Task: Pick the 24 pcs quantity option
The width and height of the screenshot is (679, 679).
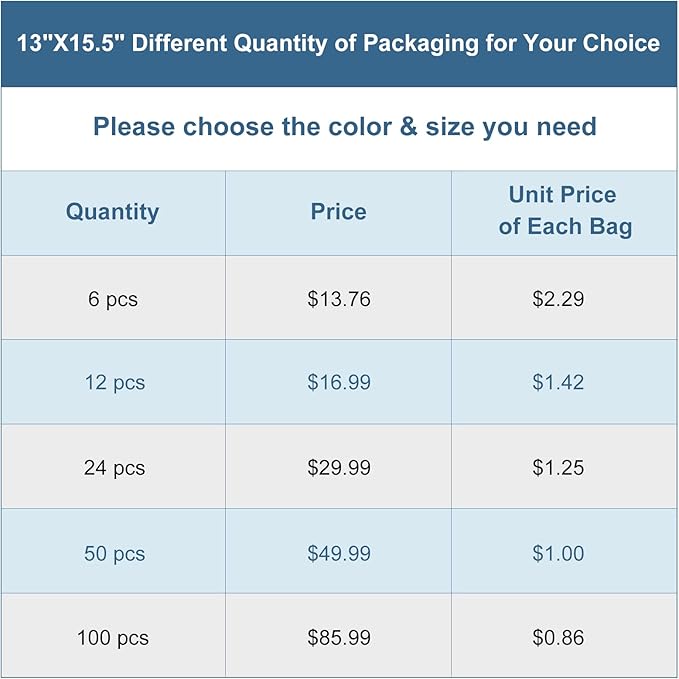Action: [113, 468]
